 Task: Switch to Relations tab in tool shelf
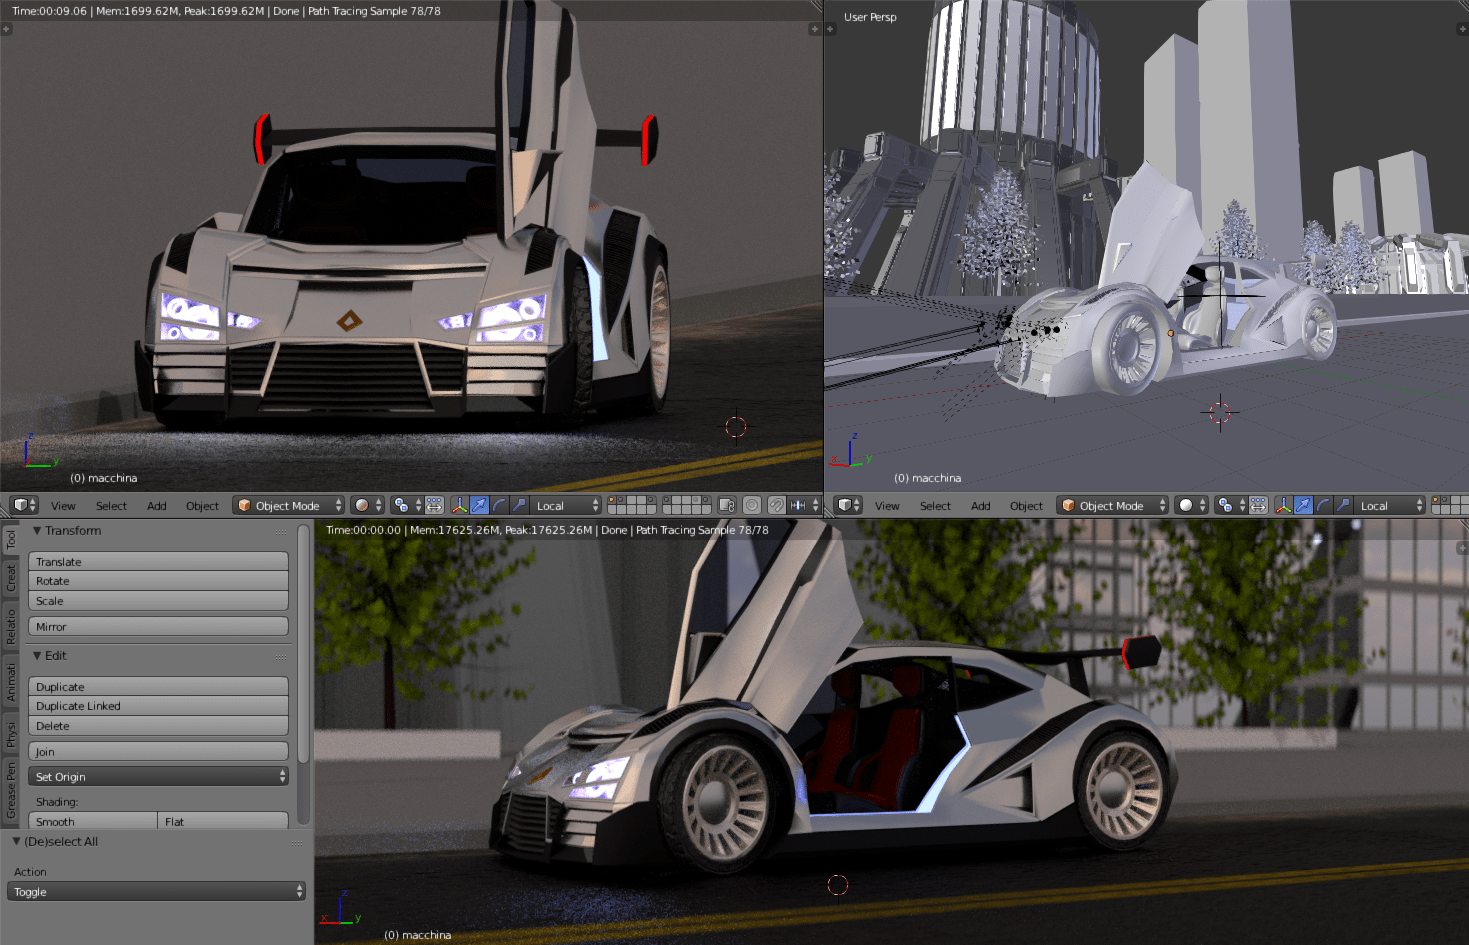pyautogui.click(x=11, y=626)
